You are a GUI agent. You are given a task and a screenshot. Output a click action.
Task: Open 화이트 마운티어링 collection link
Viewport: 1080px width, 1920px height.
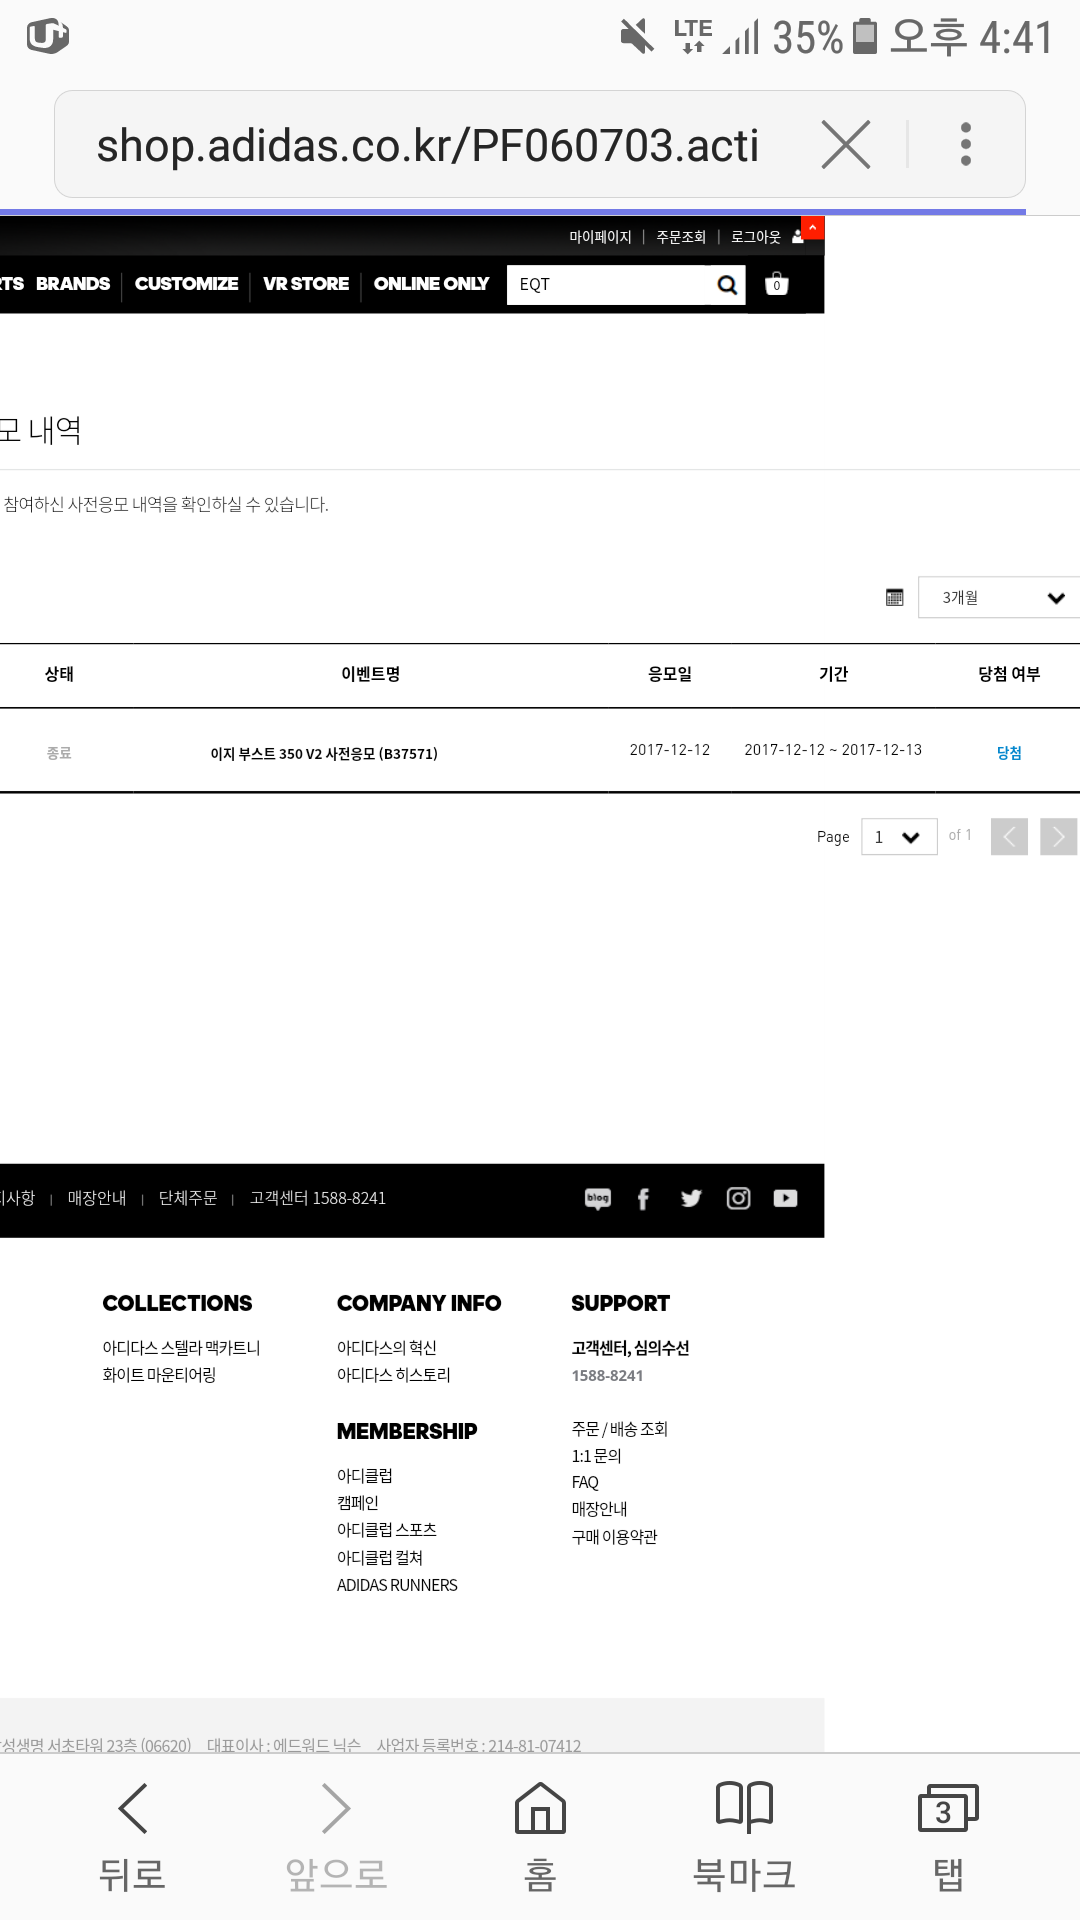click(159, 1375)
